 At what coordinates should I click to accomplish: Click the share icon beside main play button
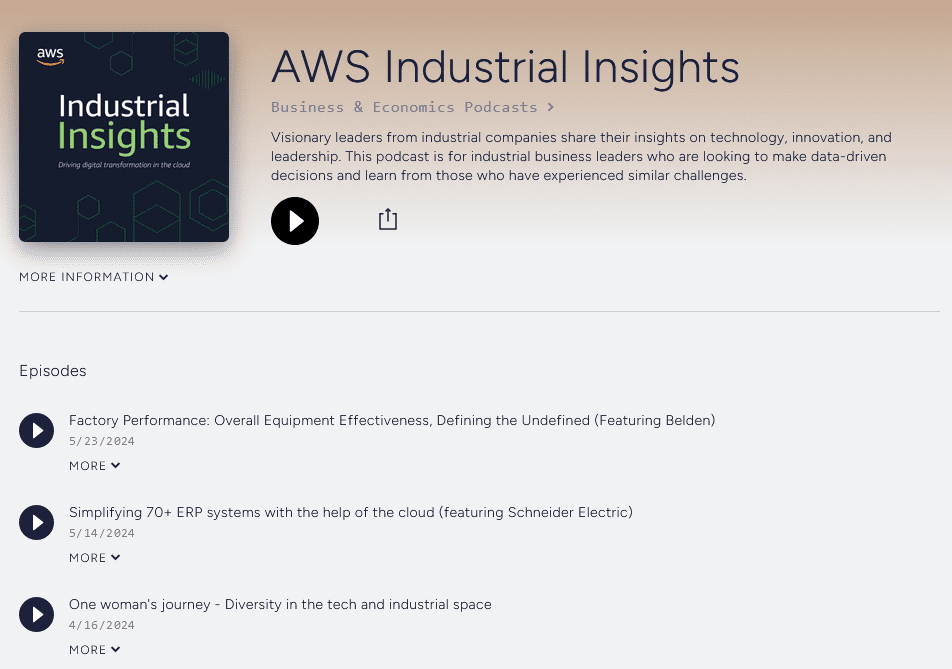[x=387, y=219]
